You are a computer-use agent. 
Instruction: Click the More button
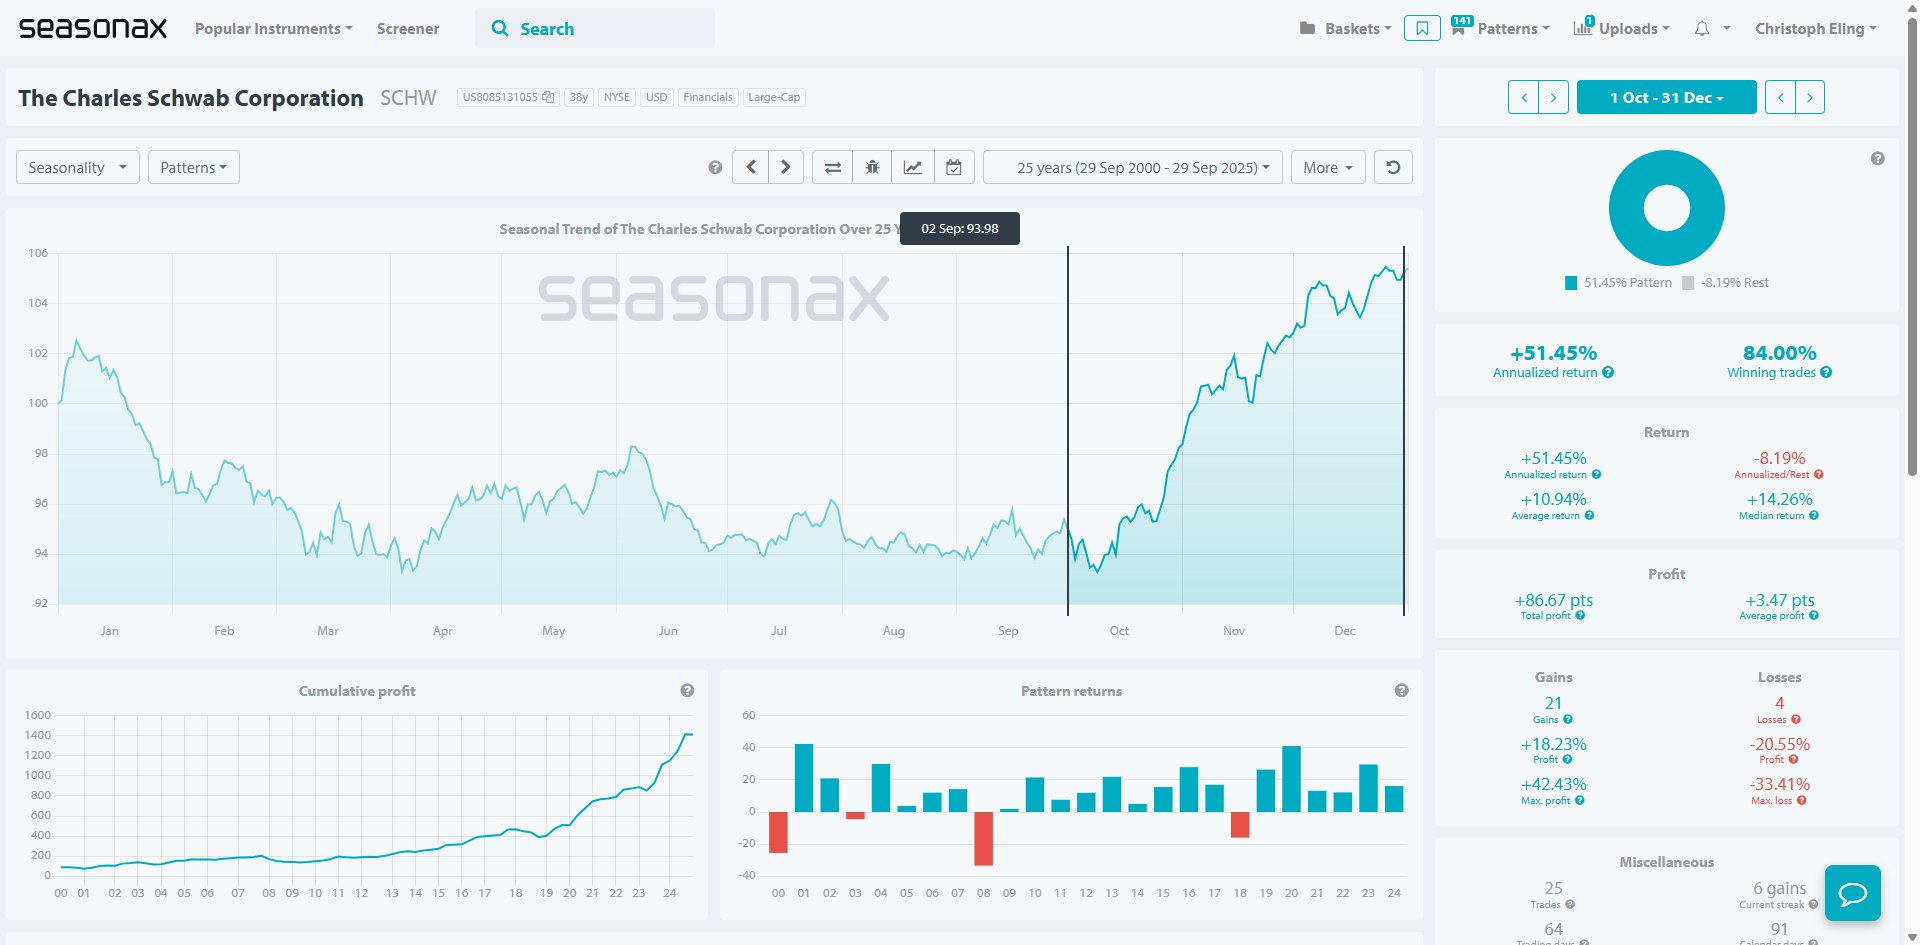pyautogui.click(x=1327, y=168)
